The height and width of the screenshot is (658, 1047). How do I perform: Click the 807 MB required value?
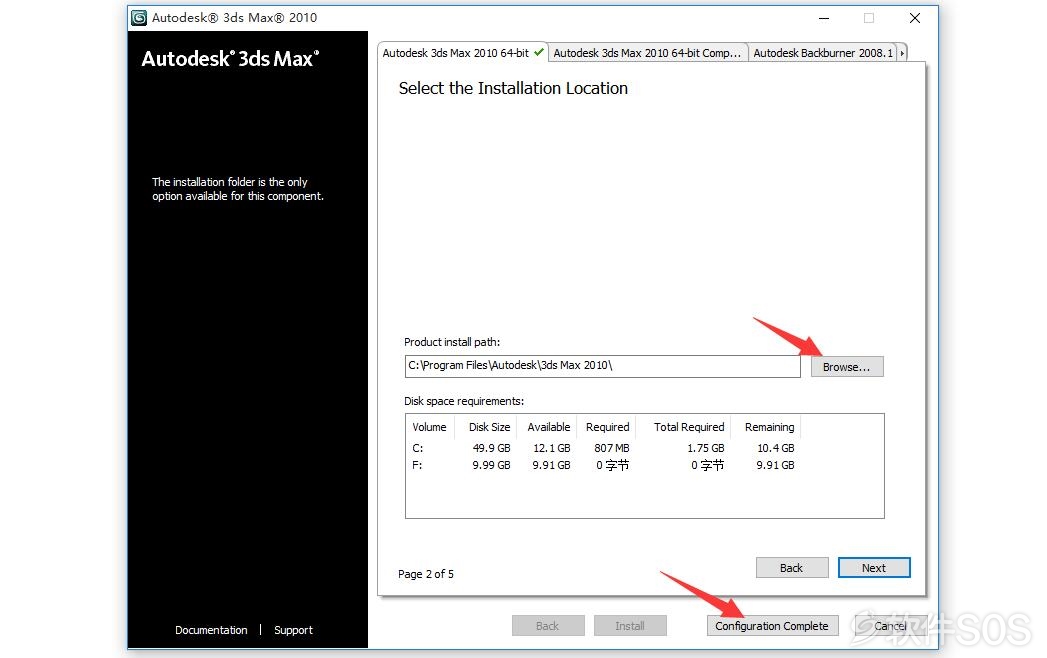point(612,448)
